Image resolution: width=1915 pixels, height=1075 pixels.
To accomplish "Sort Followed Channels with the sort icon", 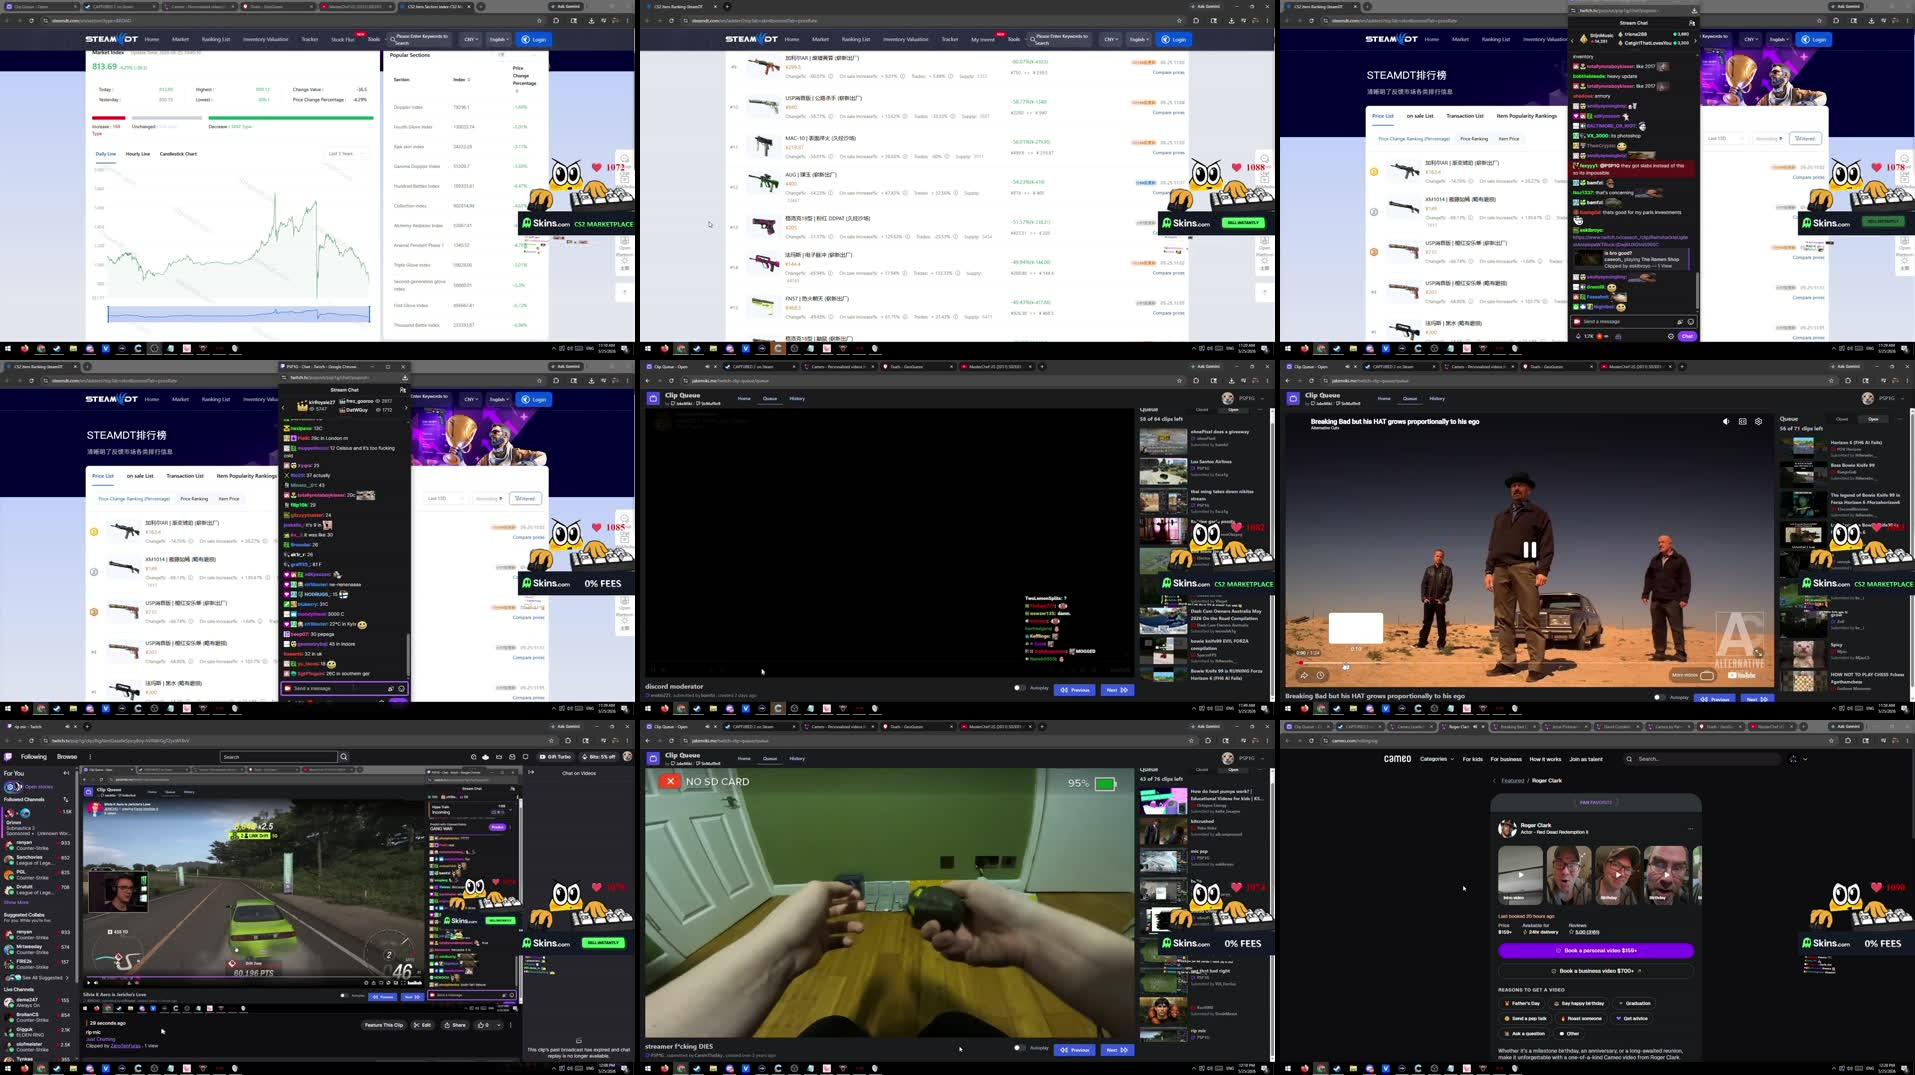I will click(67, 799).
